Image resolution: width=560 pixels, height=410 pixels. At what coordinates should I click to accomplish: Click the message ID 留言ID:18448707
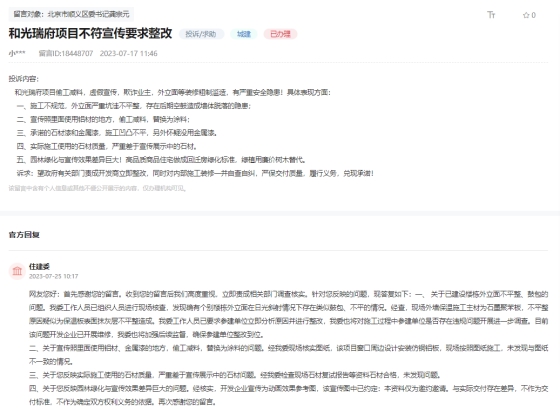66,53
